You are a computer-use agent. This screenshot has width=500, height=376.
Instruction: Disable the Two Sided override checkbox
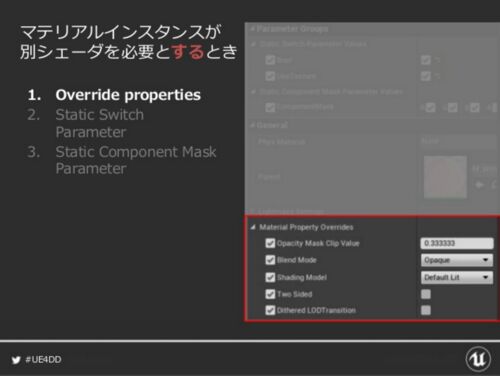270,294
